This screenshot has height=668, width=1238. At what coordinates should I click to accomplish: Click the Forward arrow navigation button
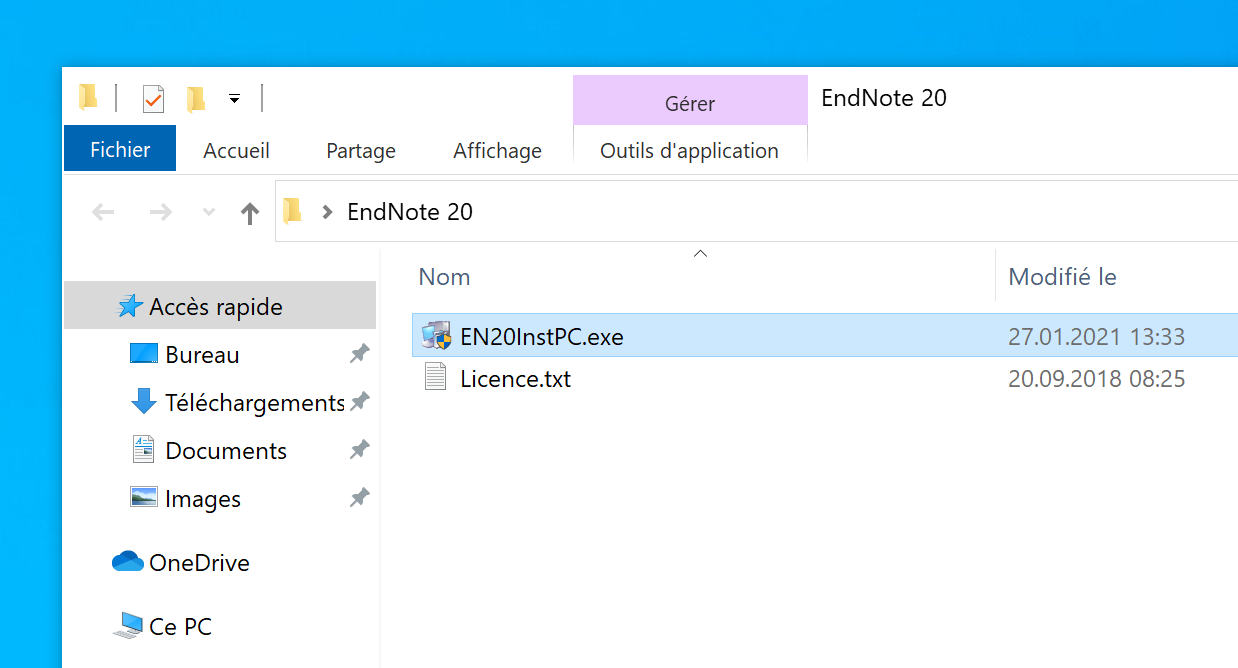[x=160, y=212]
